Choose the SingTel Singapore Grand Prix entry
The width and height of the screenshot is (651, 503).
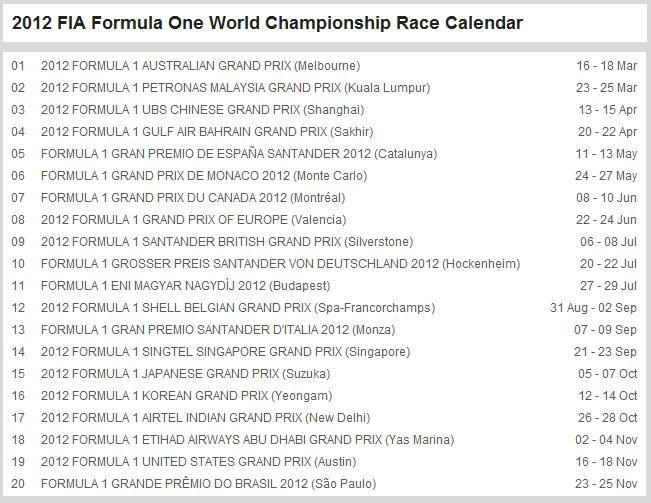225,352
